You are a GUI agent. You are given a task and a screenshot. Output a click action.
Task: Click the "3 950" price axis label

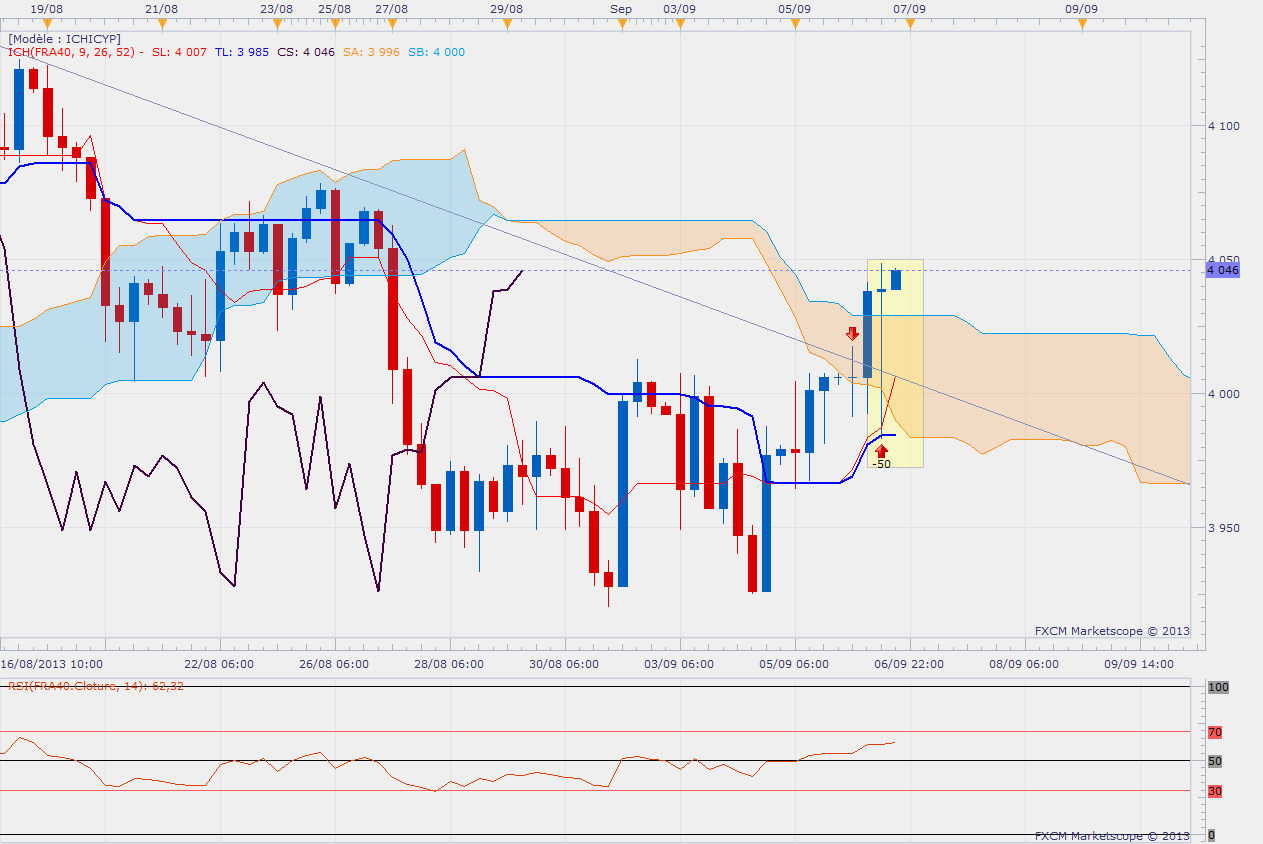[x=1224, y=528]
